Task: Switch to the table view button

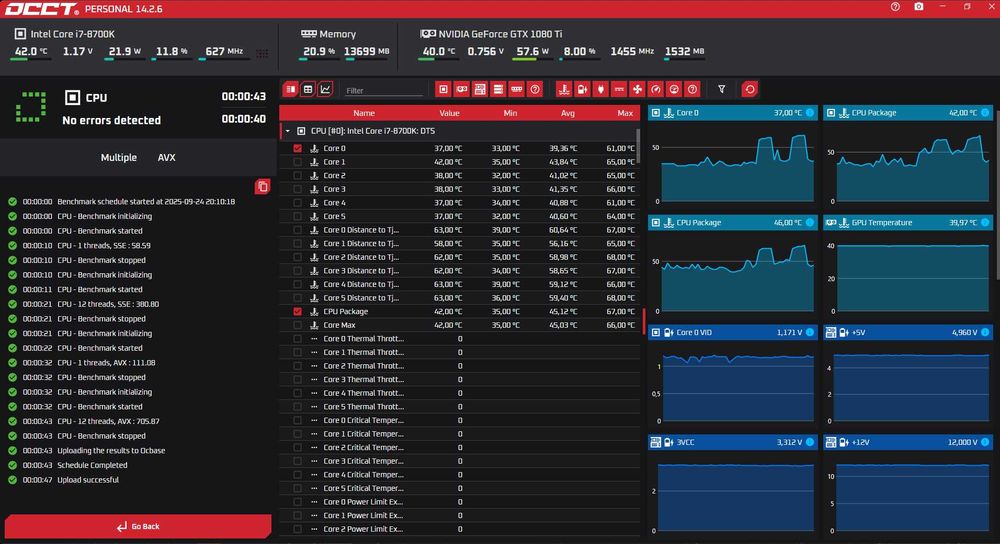Action: [x=308, y=90]
